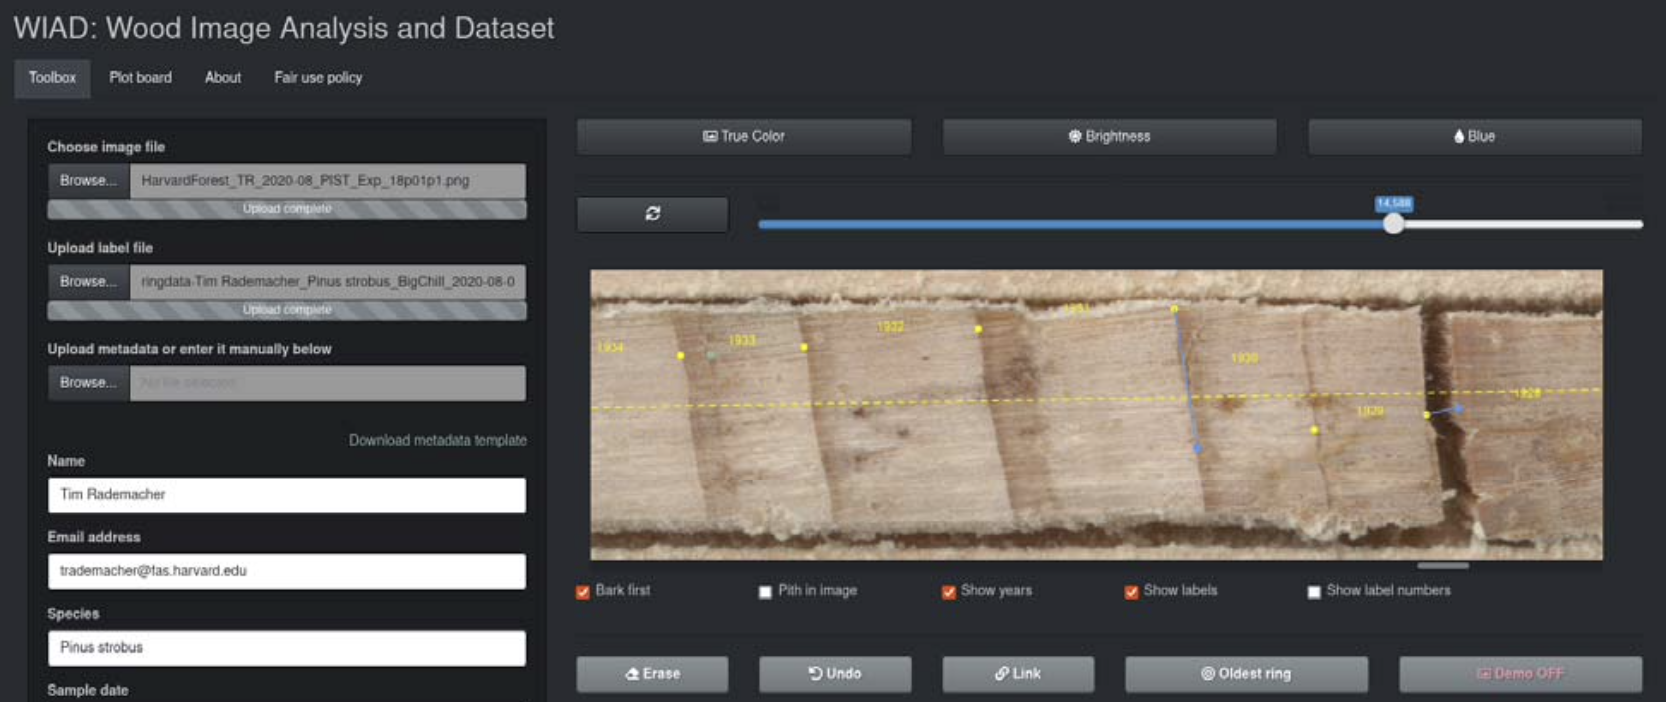1666x702 pixels.
Task: Switch image to Brightness mode
Action: tap(1109, 137)
